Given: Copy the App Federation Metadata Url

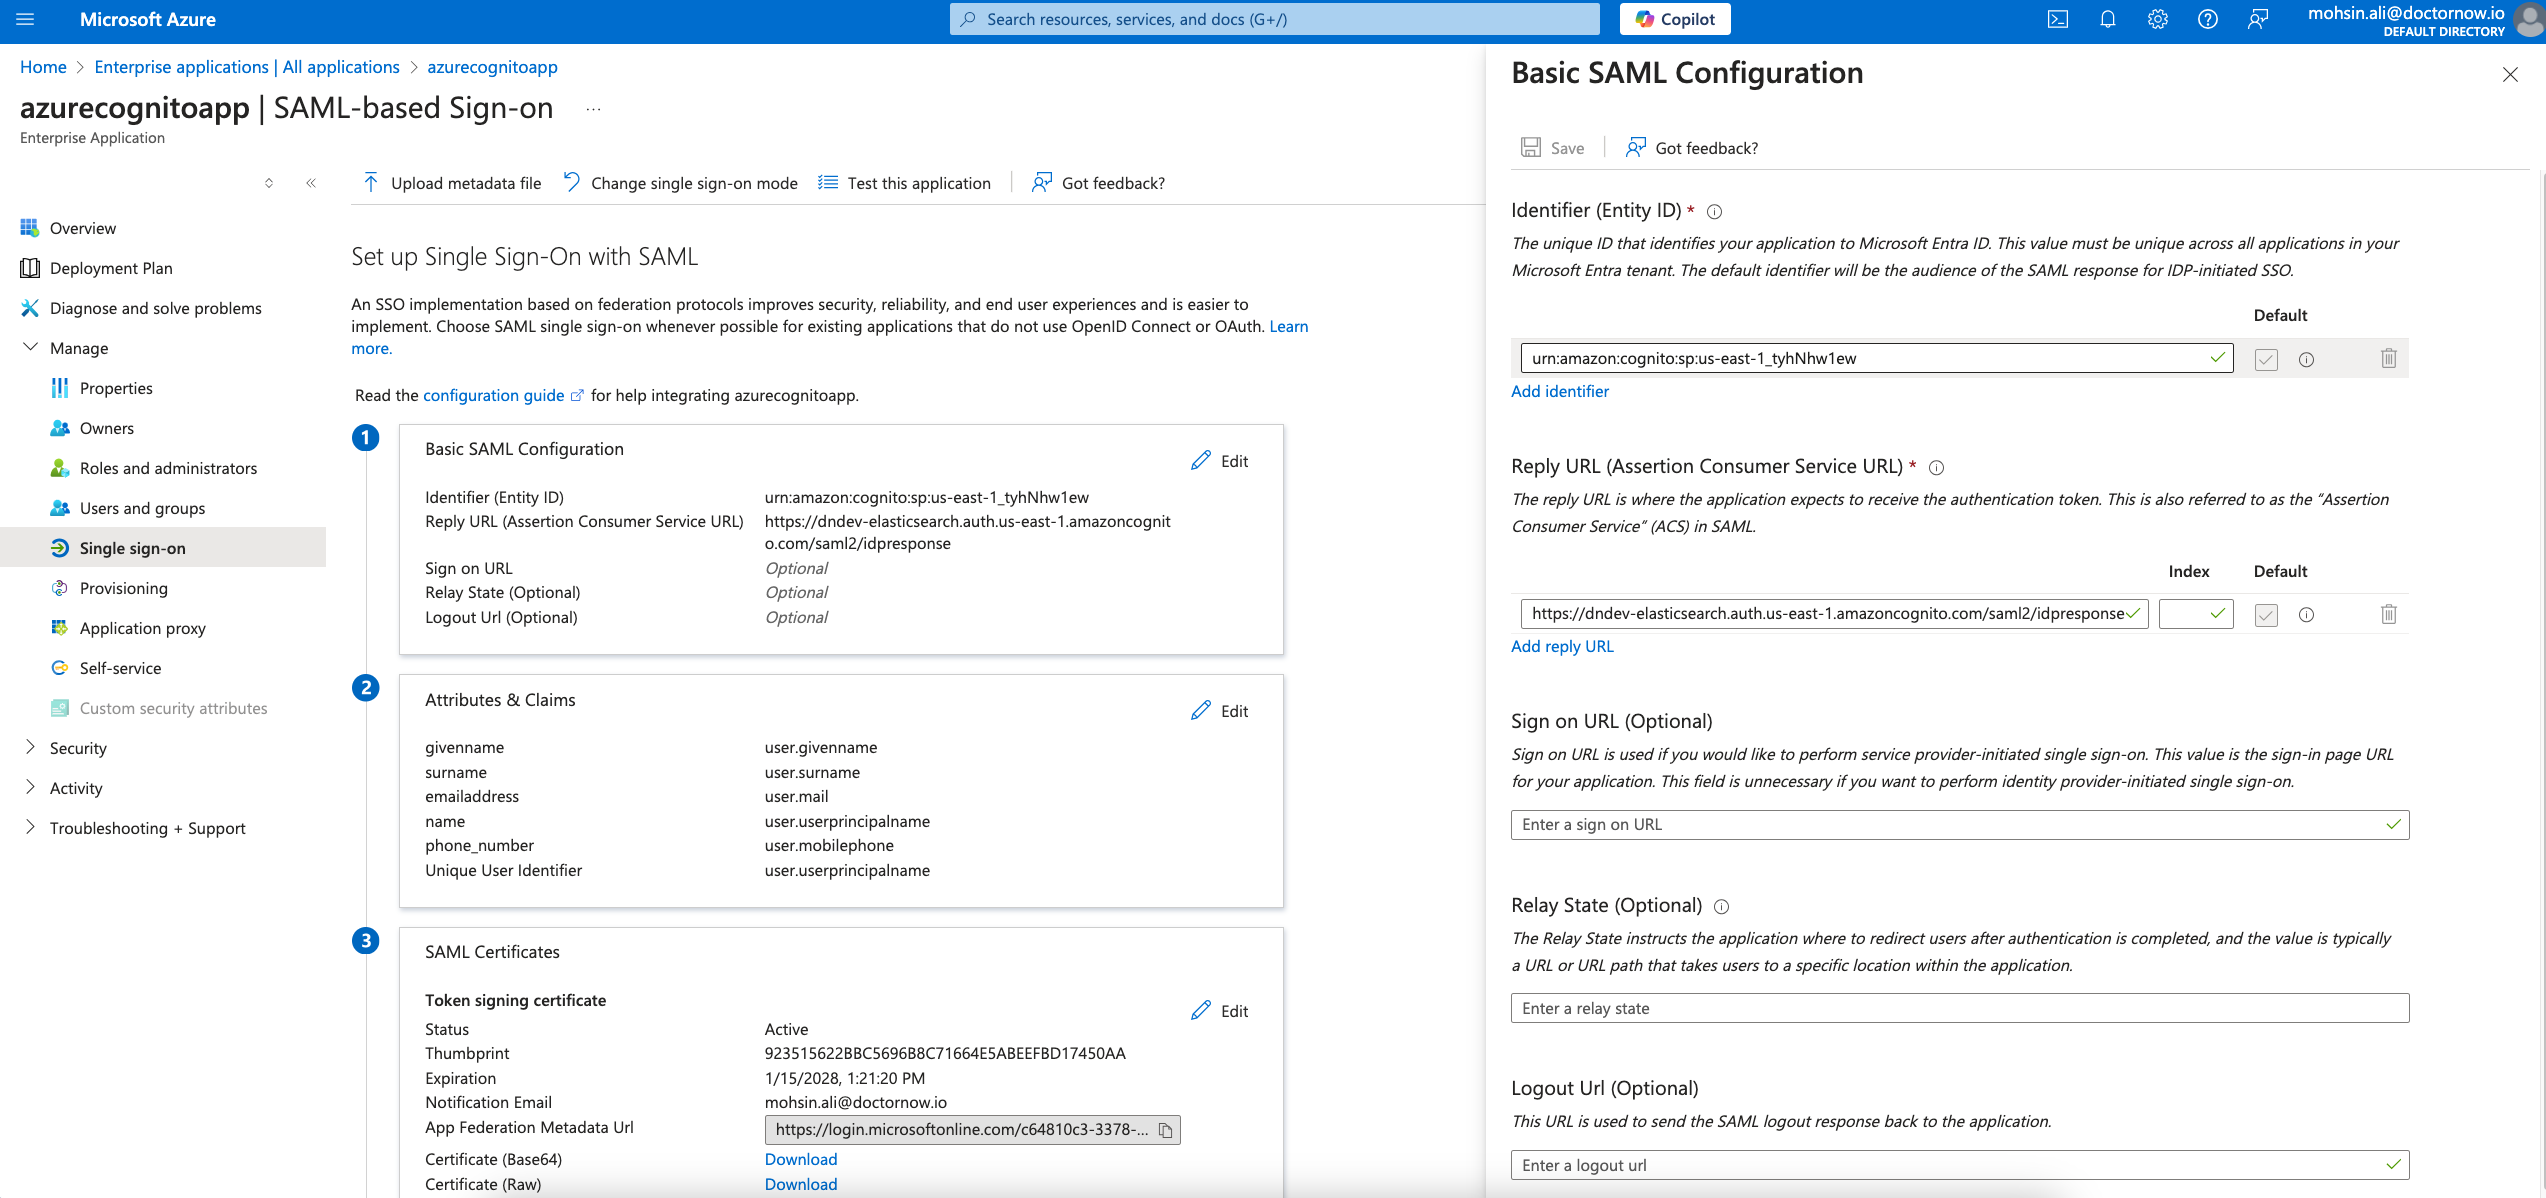Looking at the screenshot, I should (x=1166, y=1130).
